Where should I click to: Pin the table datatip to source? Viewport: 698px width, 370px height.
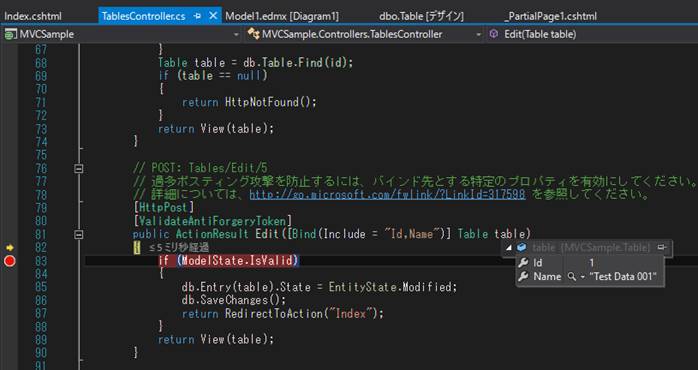[662, 248]
